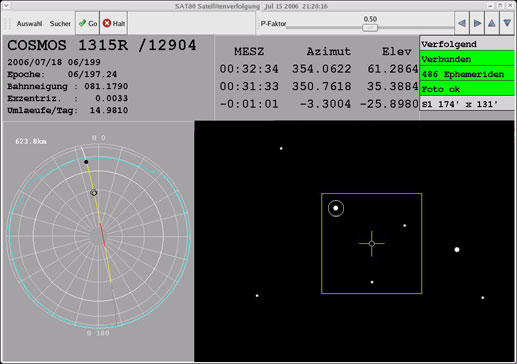Click the bright star right of the yellow box

click(x=457, y=250)
